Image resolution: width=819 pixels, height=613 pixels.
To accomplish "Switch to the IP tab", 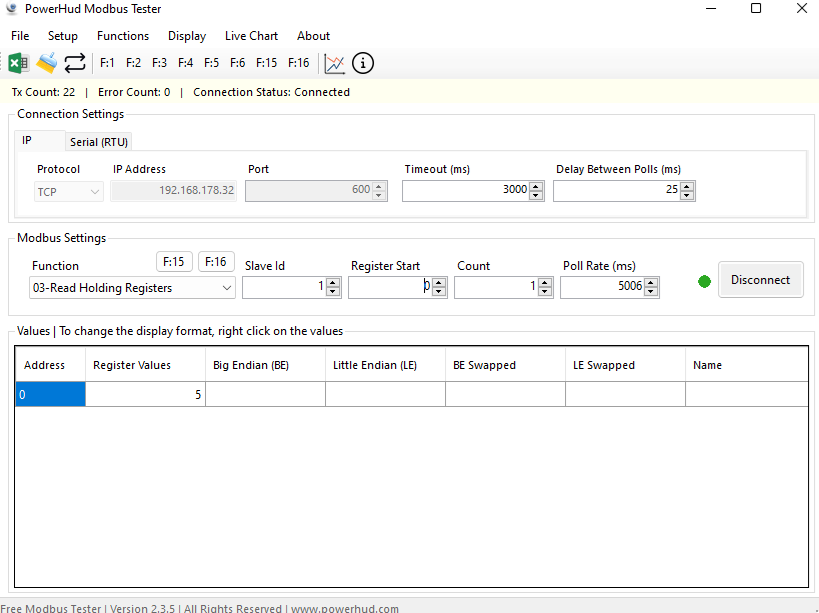I will pyautogui.click(x=40, y=140).
